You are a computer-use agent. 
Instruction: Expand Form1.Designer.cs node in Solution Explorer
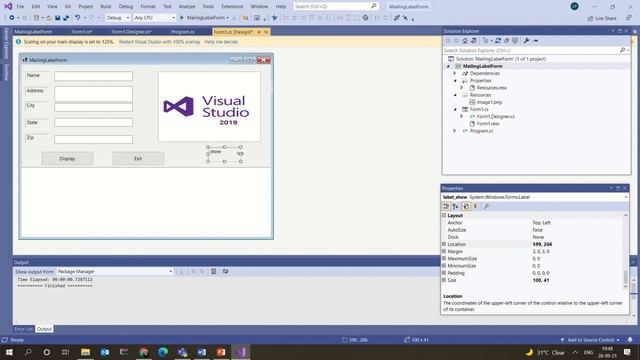click(462, 116)
